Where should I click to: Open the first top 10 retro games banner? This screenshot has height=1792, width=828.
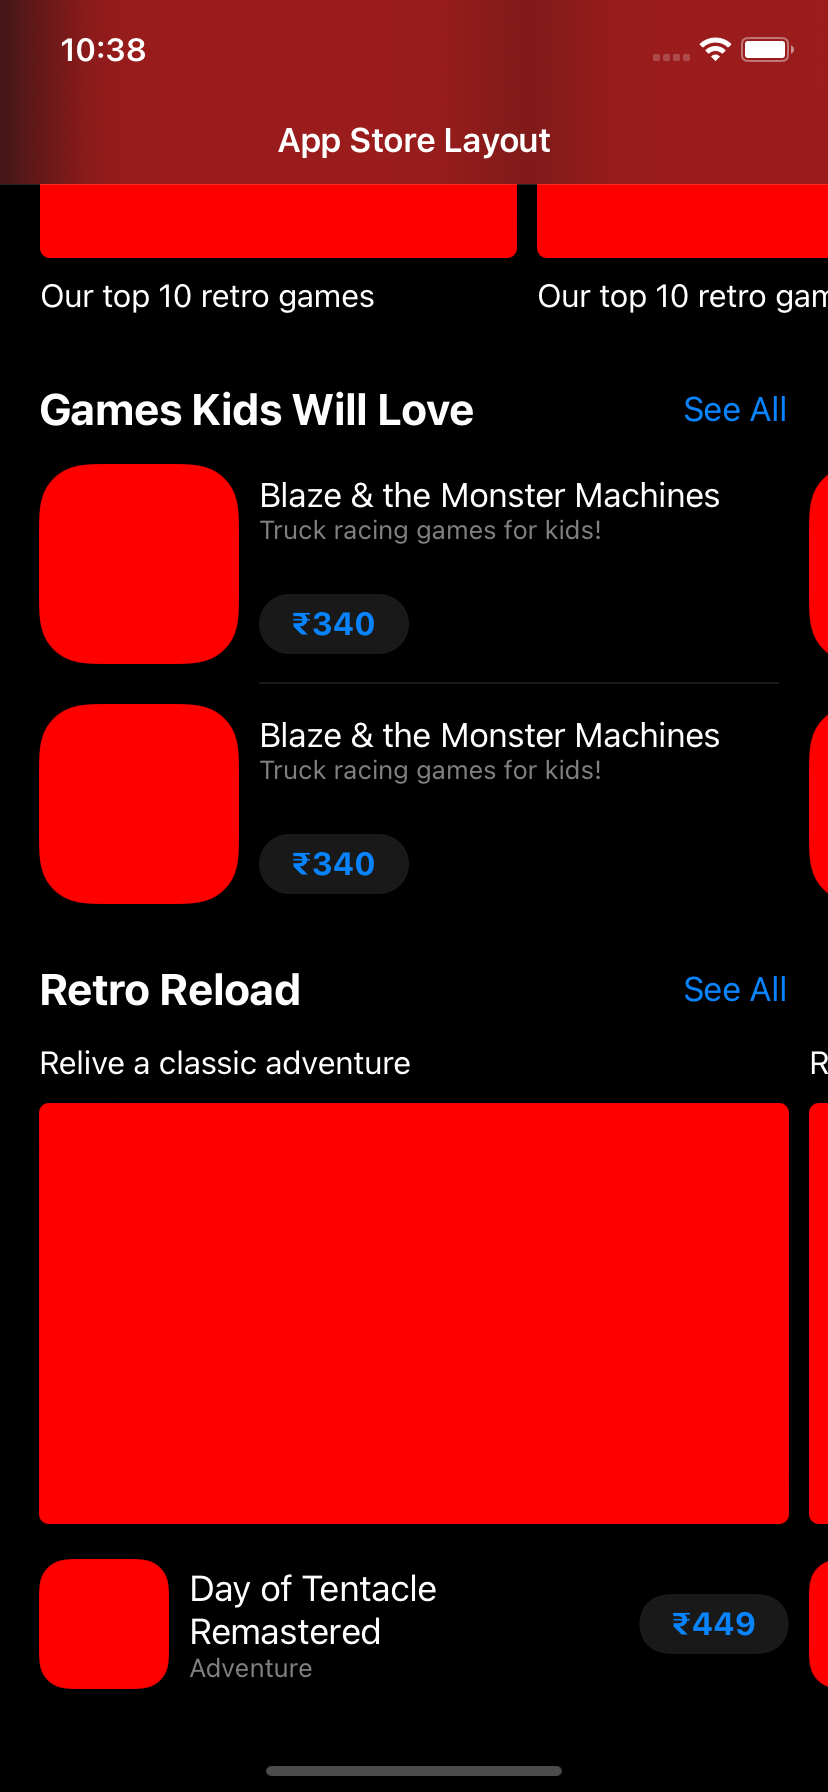278,221
